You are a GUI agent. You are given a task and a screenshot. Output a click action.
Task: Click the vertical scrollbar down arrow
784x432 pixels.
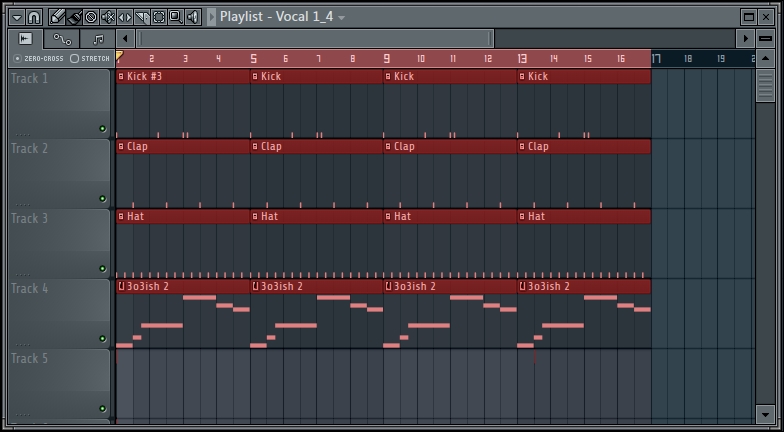click(765, 414)
